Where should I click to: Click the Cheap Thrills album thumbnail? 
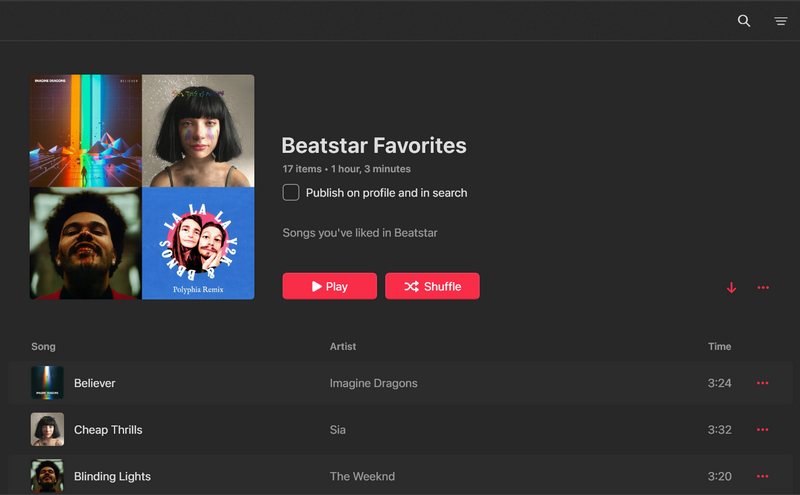47,430
